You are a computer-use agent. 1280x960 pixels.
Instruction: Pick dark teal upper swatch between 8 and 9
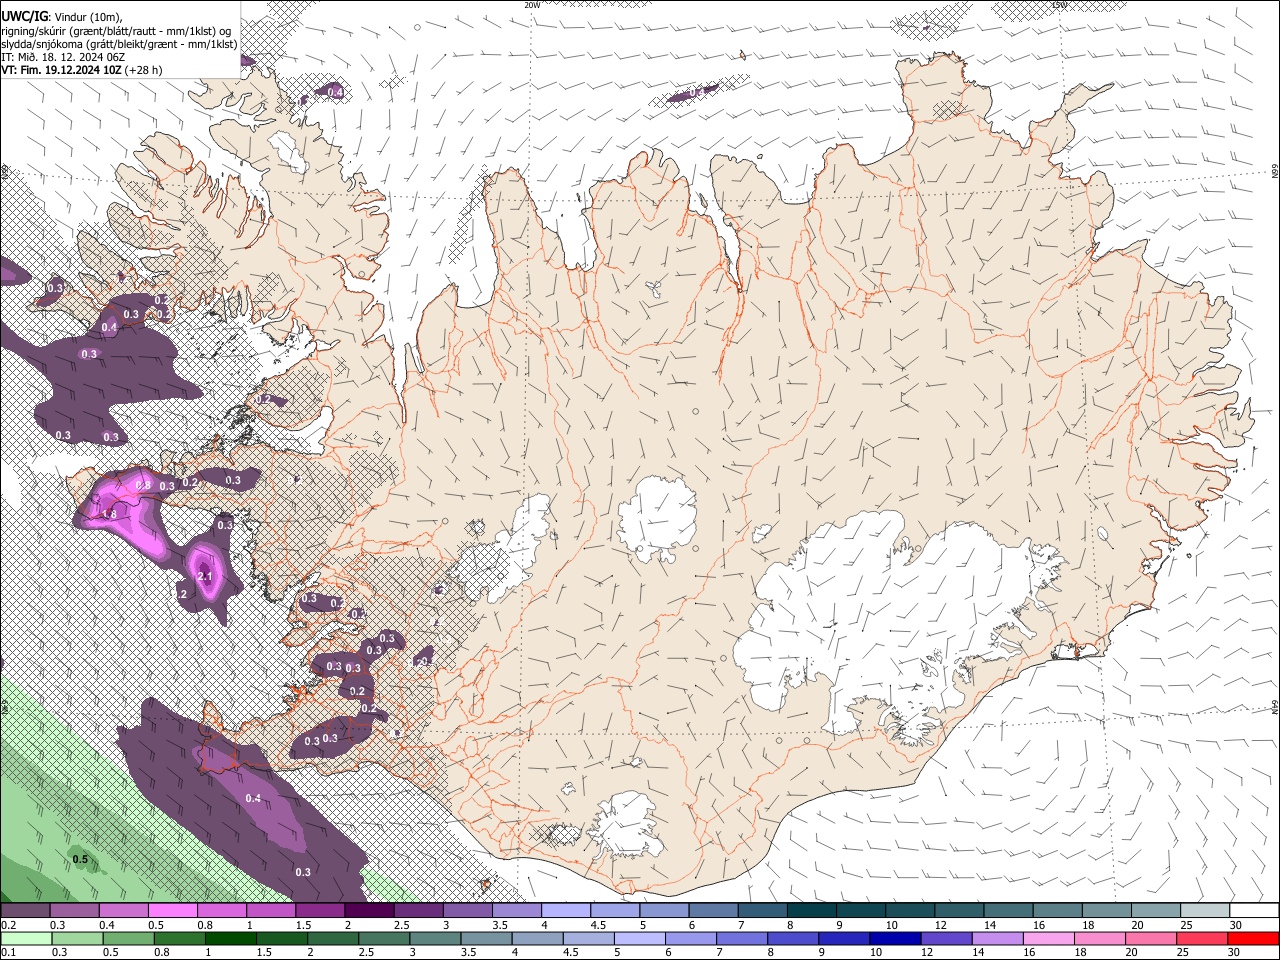click(x=812, y=911)
